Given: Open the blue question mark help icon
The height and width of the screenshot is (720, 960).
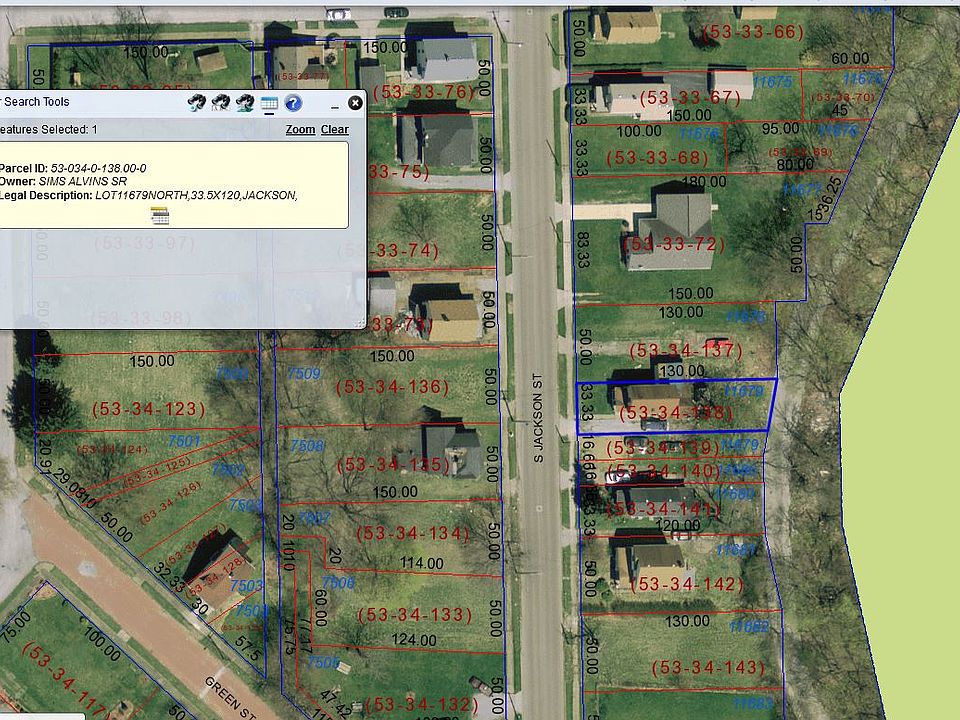Looking at the screenshot, I should click(293, 103).
